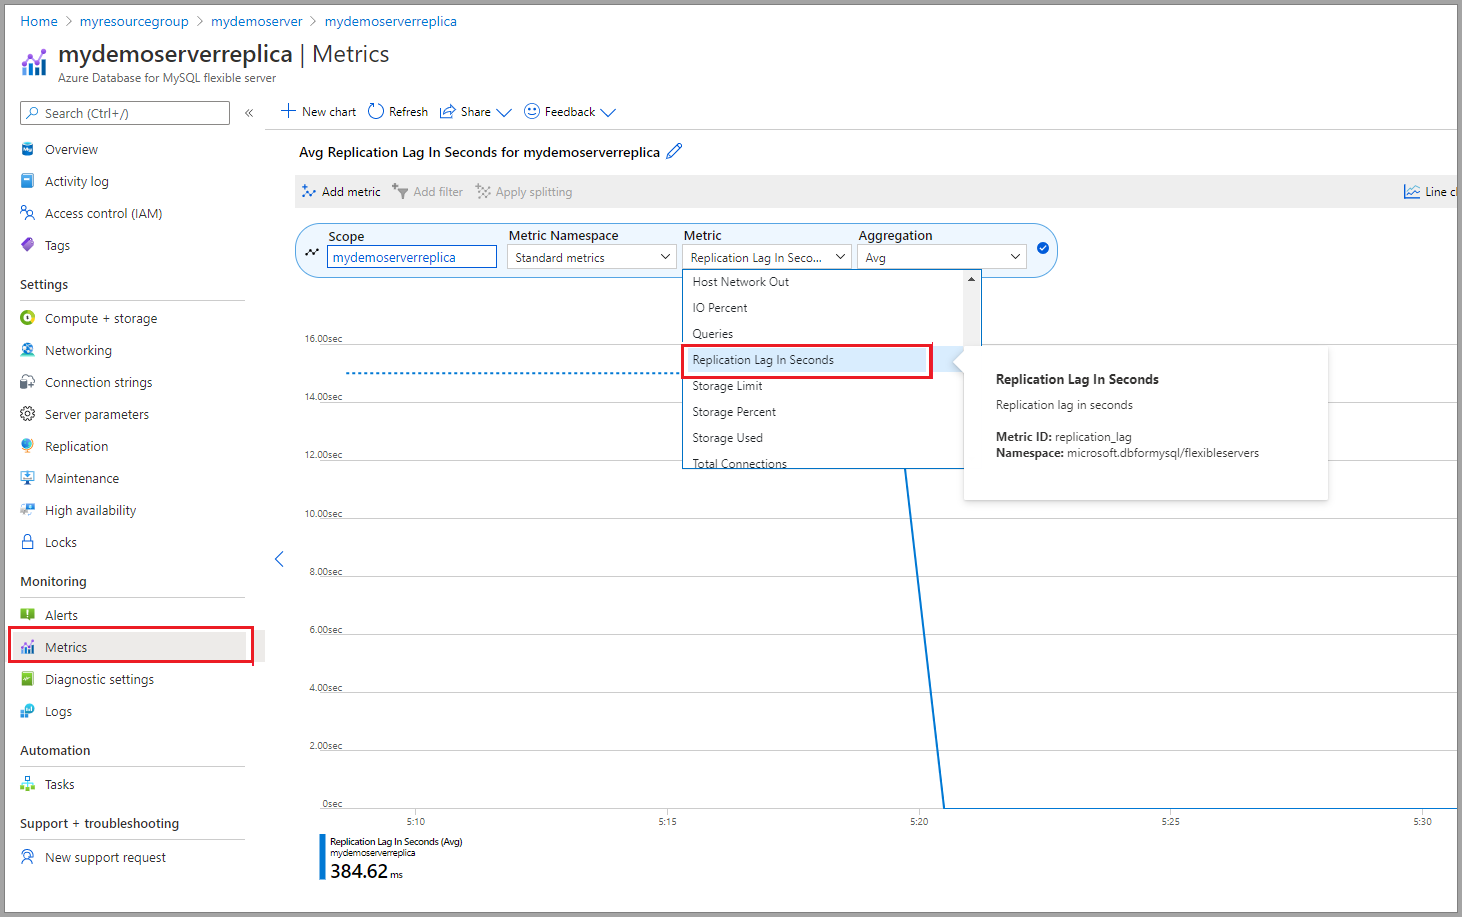Click the Add metric button
The height and width of the screenshot is (917, 1462).
click(341, 192)
